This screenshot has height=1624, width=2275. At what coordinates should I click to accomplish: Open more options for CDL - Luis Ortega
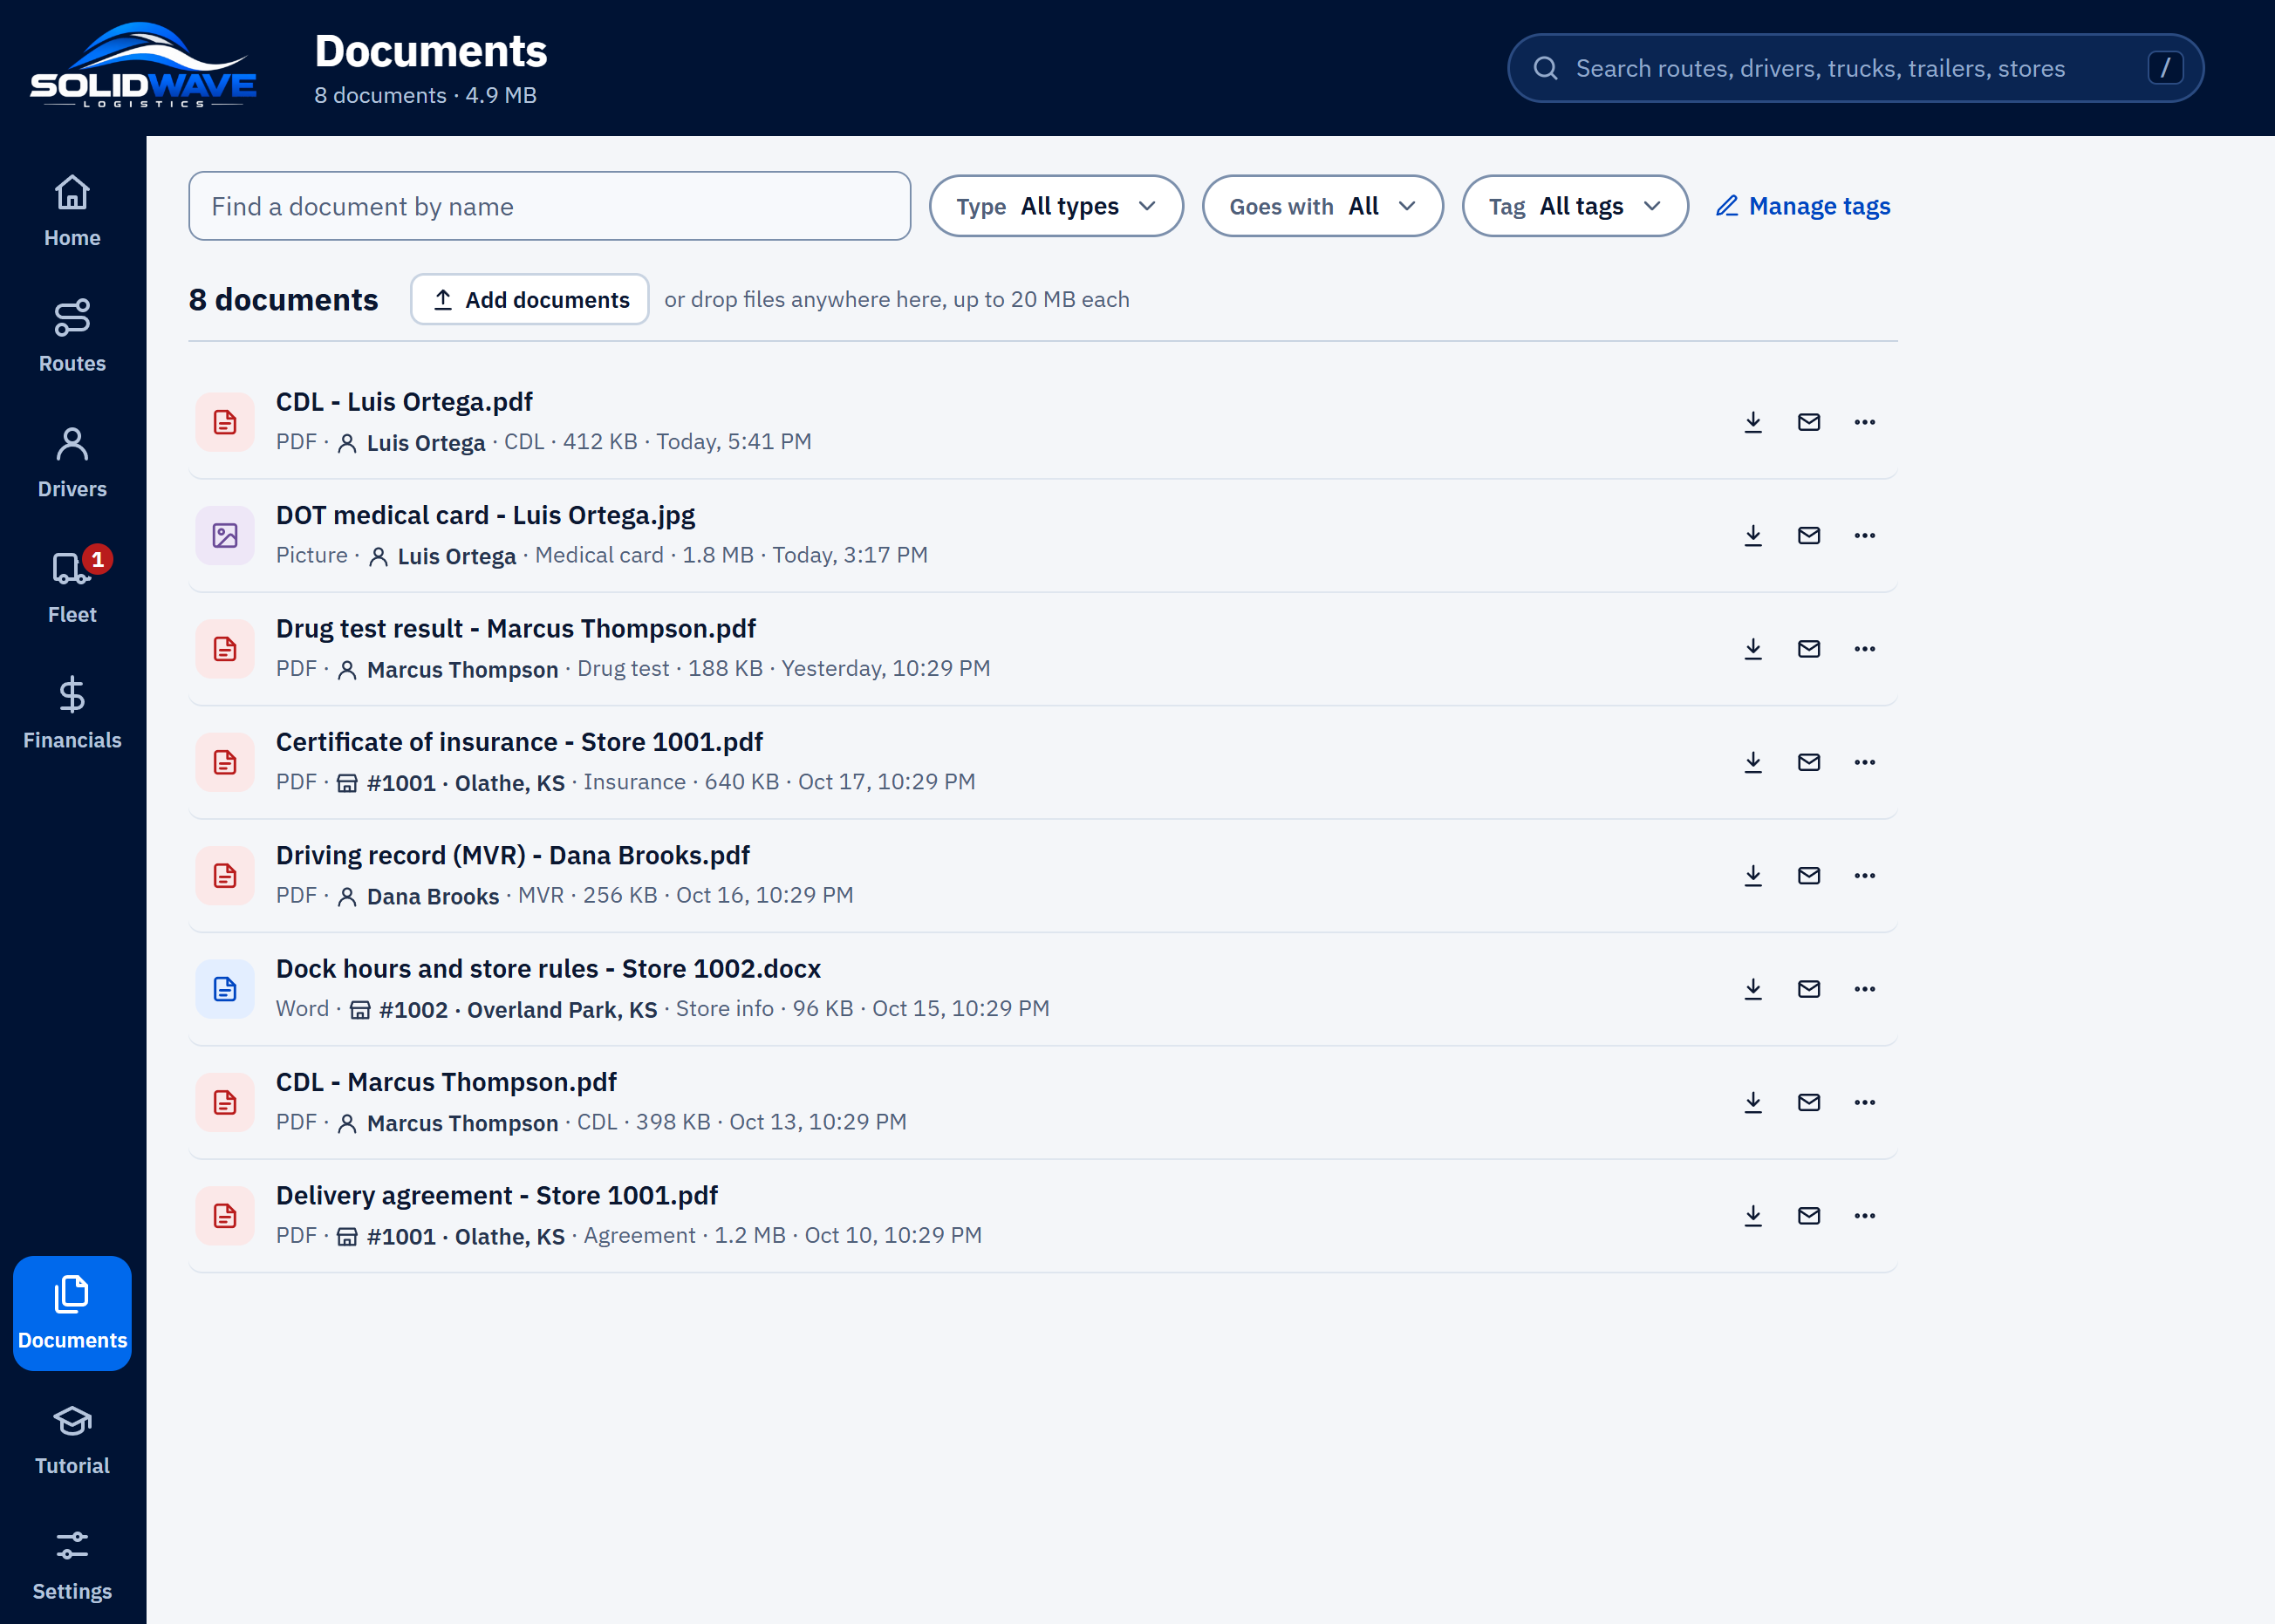point(1865,422)
